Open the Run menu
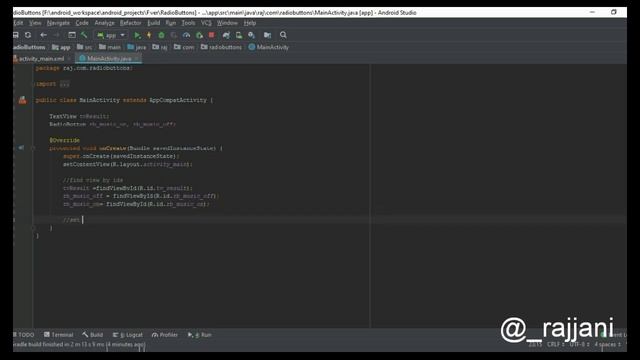Image resolution: width=640 pixels, height=360 pixels. 171,23
